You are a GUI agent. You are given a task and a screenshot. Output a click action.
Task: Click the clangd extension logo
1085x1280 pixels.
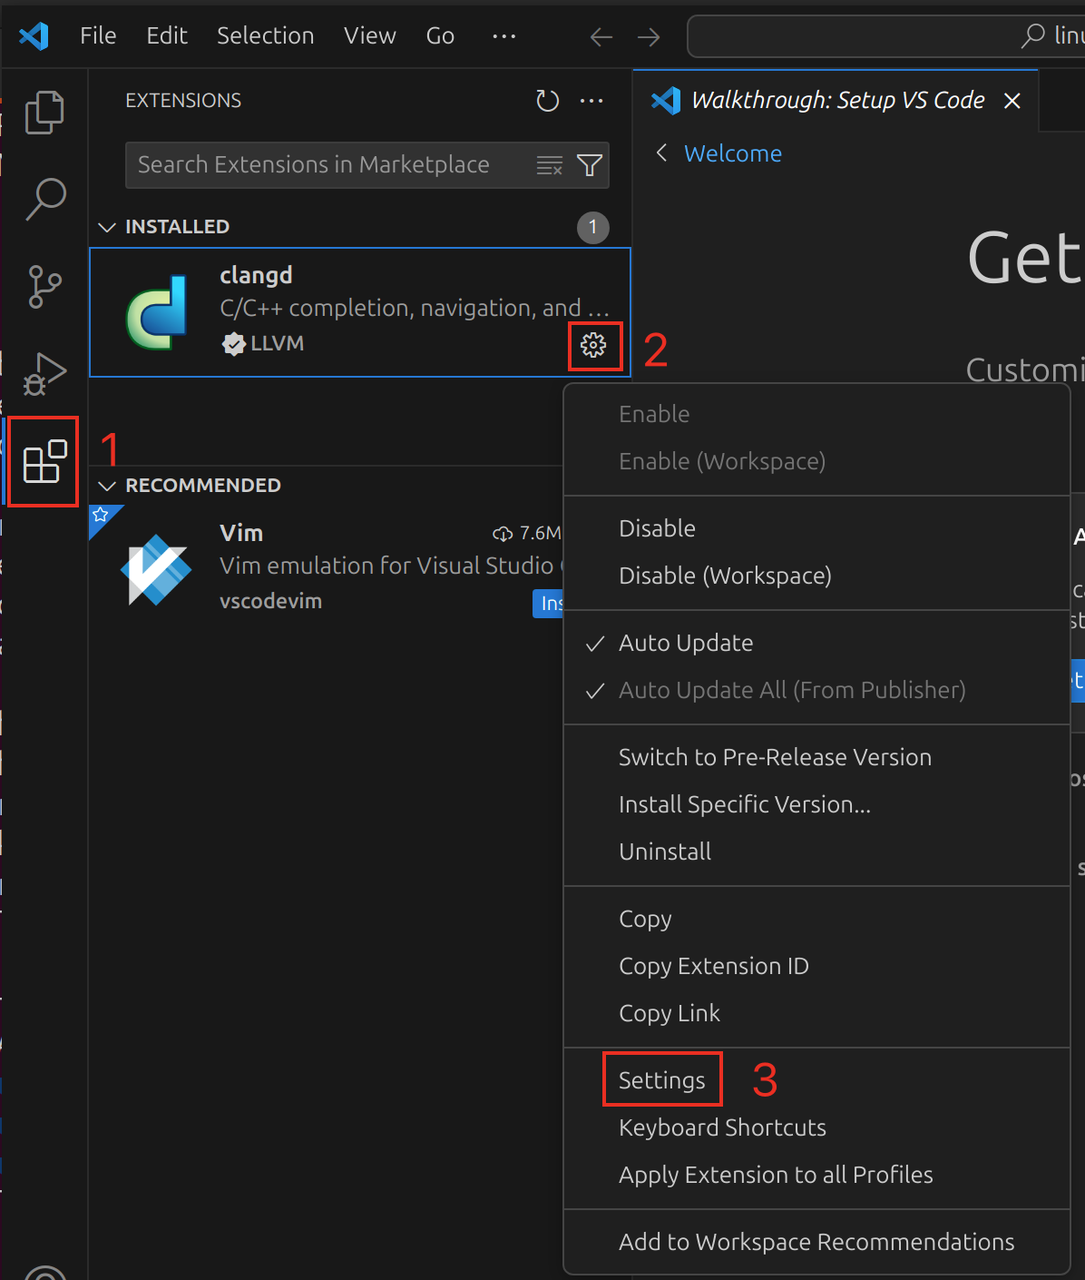click(x=156, y=312)
